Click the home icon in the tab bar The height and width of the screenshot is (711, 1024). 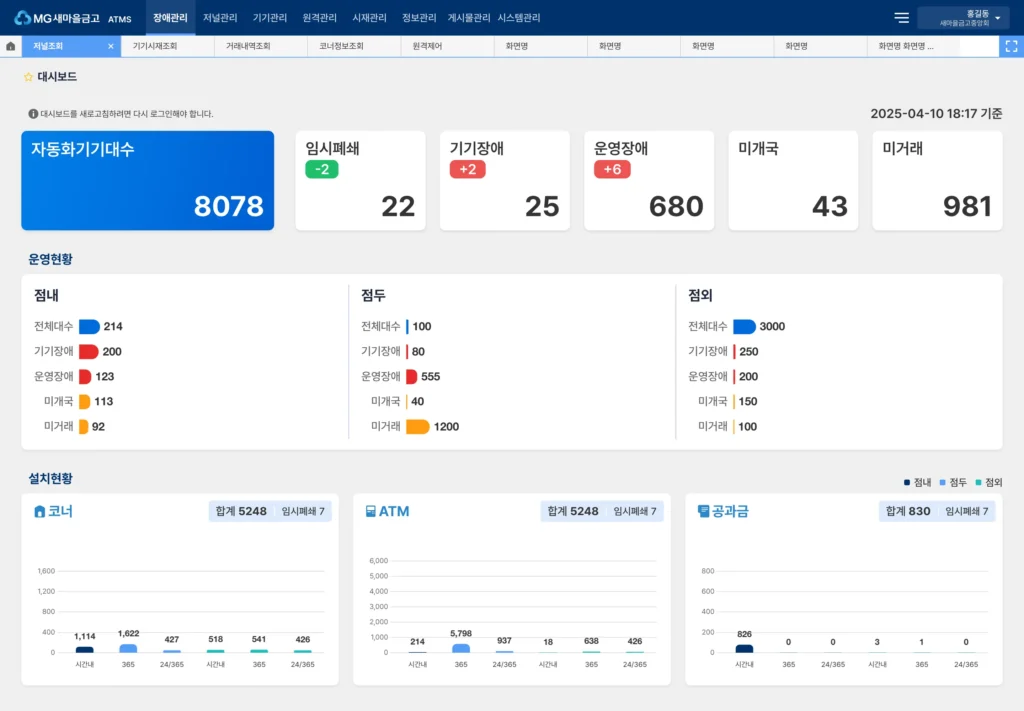pyautogui.click(x=10, y=46)
